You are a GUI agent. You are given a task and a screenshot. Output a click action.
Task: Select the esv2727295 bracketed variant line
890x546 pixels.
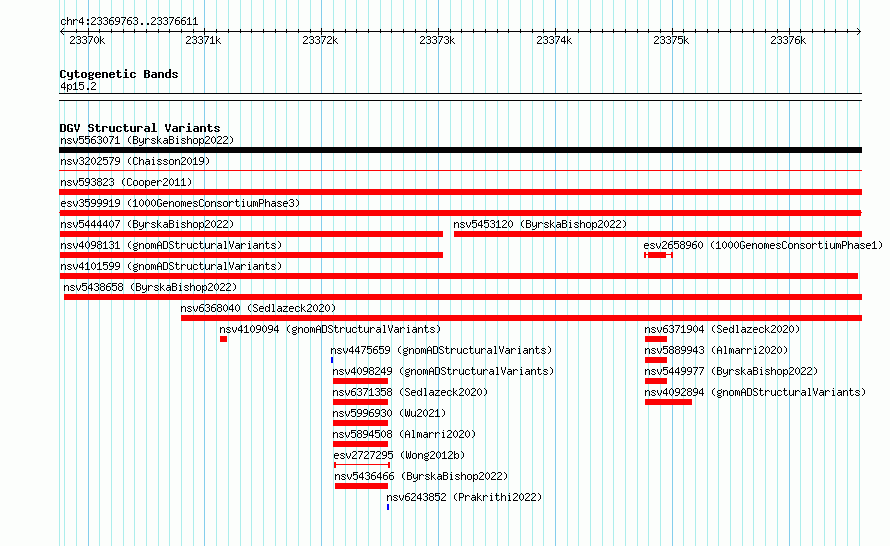tap(362, 465)
